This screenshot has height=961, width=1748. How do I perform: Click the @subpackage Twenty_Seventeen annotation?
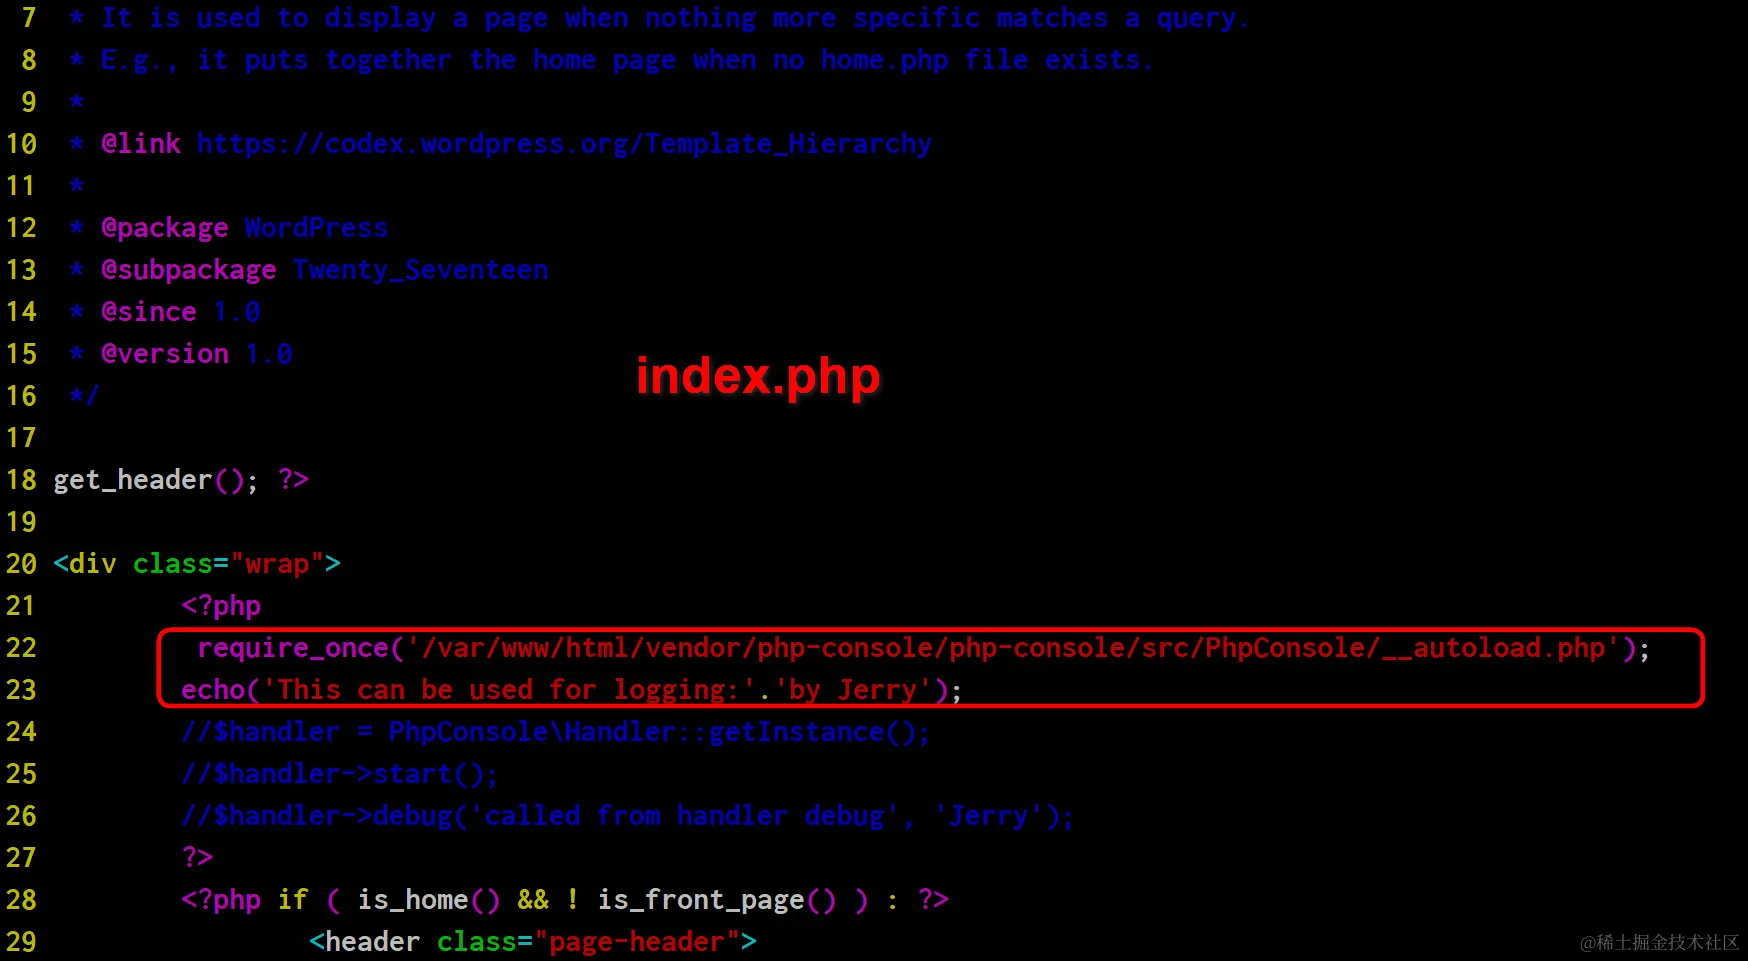[x=325, y=270]
